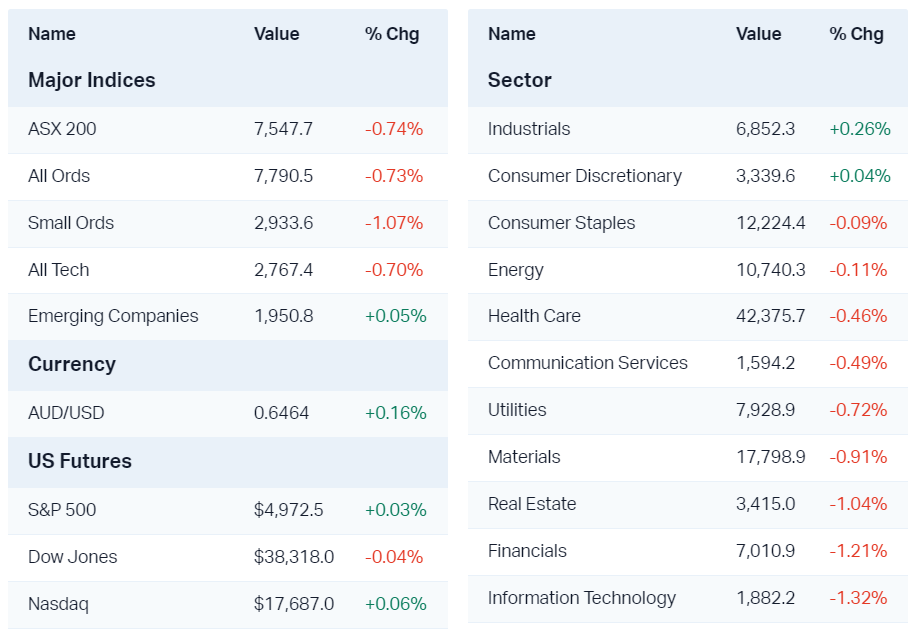Image resolution: width=914 pixels, height=638 pixels.
Task: Click the Sector table % Chg header
Action: point(856,34)
